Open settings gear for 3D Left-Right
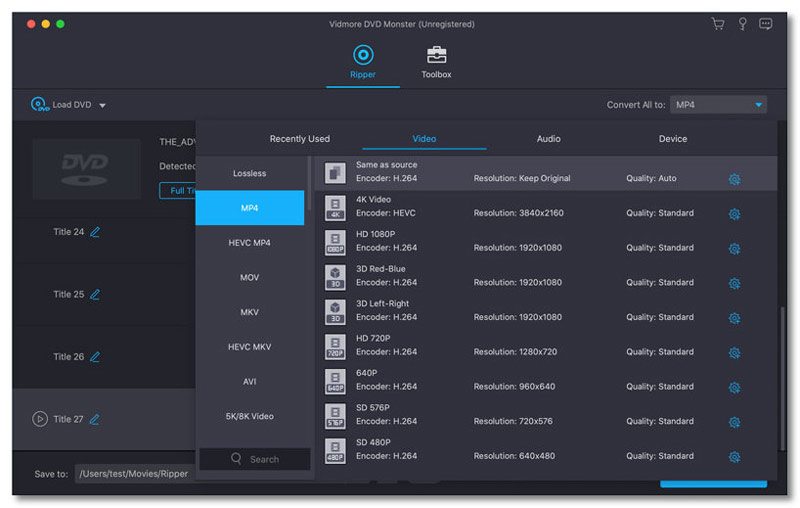The height and width of the screenshot is (508, 800). tap(734, 318)
